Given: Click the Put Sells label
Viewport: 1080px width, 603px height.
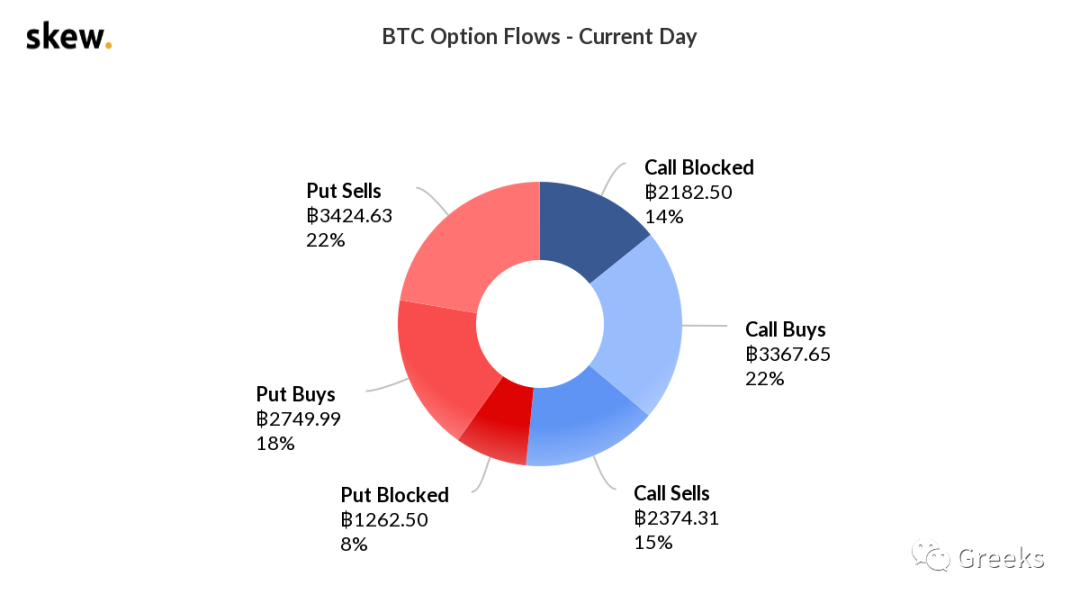Looking at the screenshot, I should pyautogui.click(x=344, y=191).
